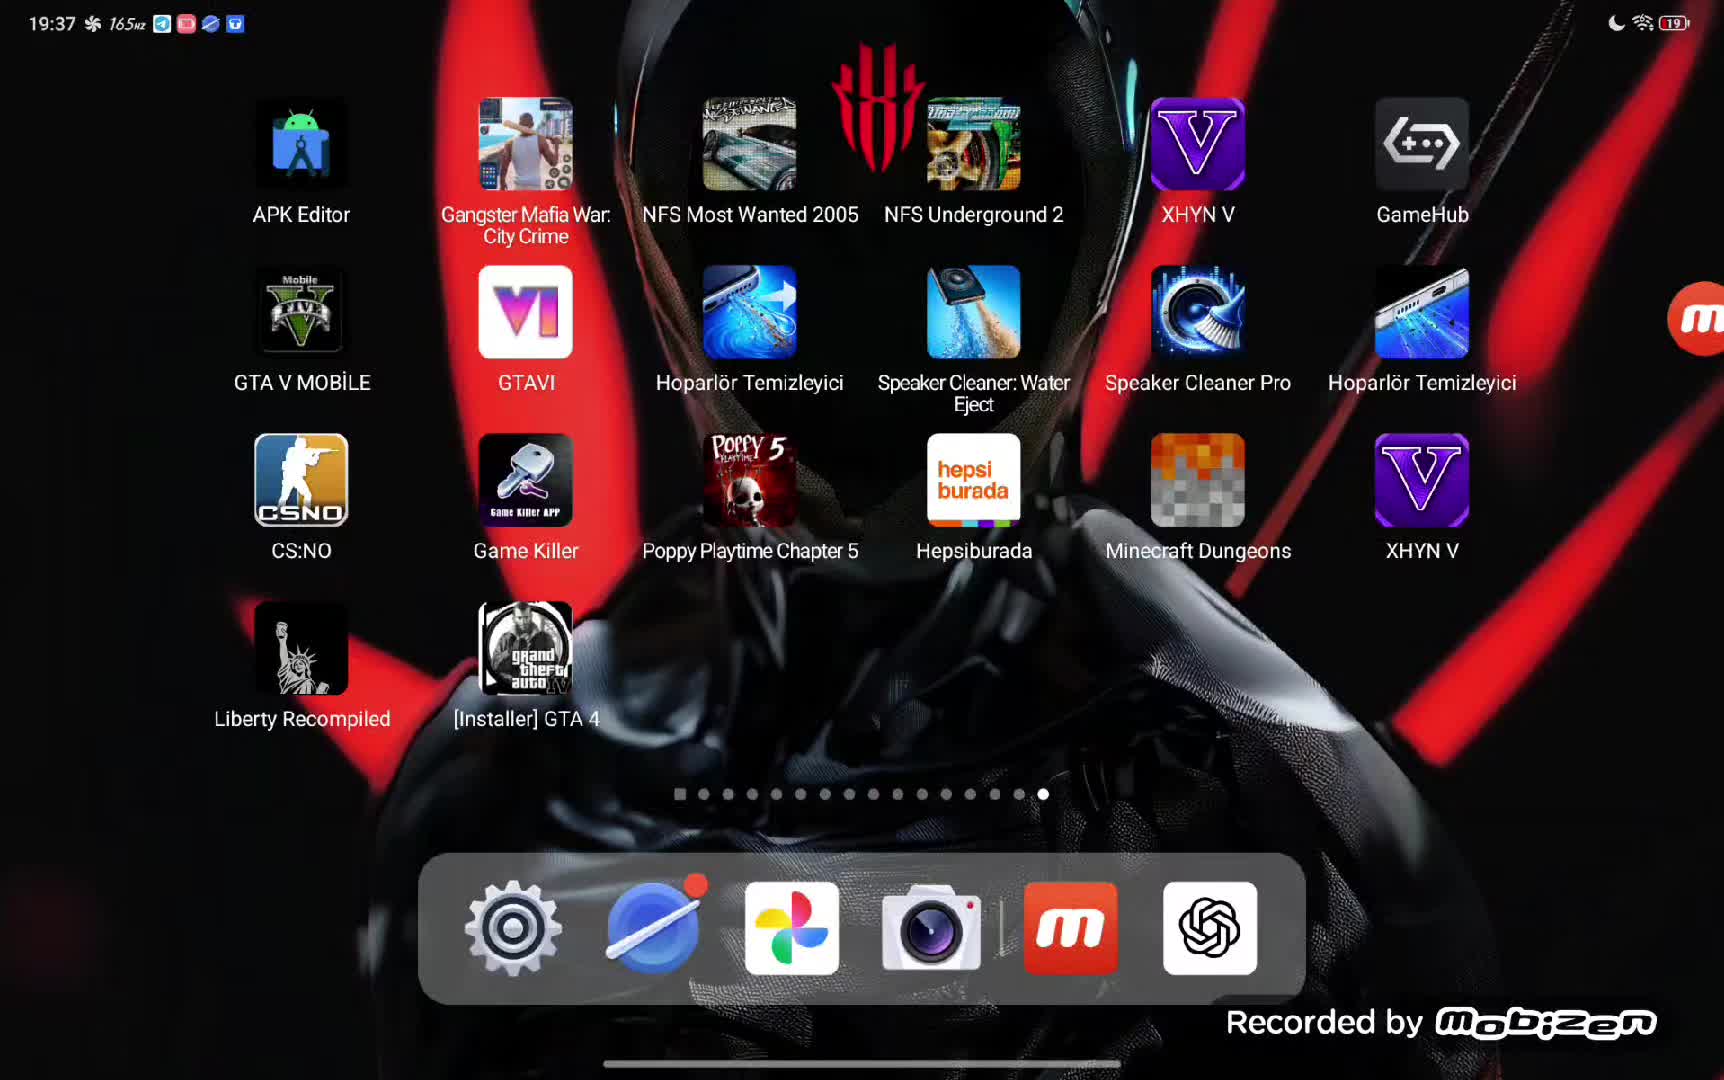Open Settings from the dock
The height and width of the screenshot is (1080, 1724).
(513, 928)
